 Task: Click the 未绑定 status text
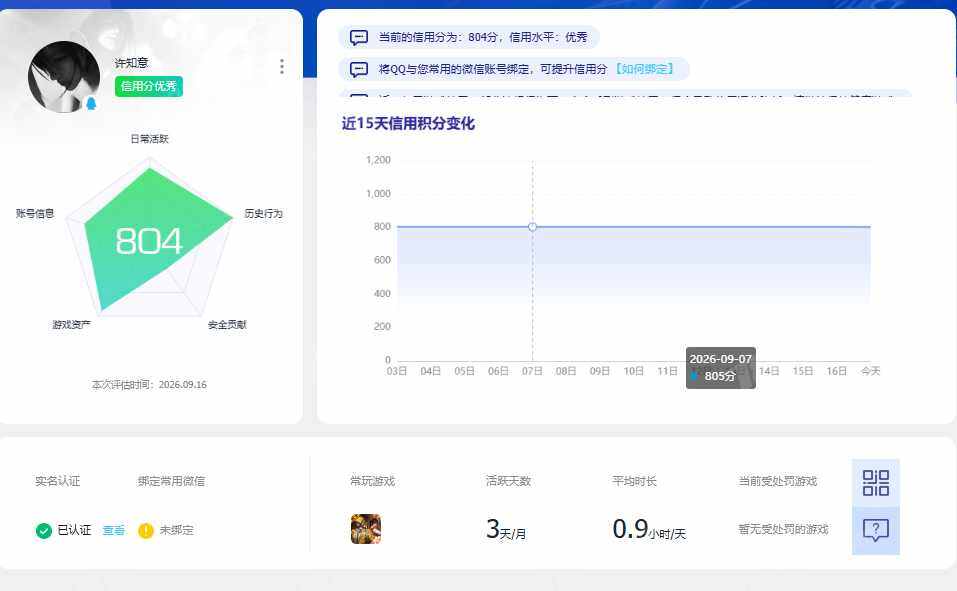(176, 531)
